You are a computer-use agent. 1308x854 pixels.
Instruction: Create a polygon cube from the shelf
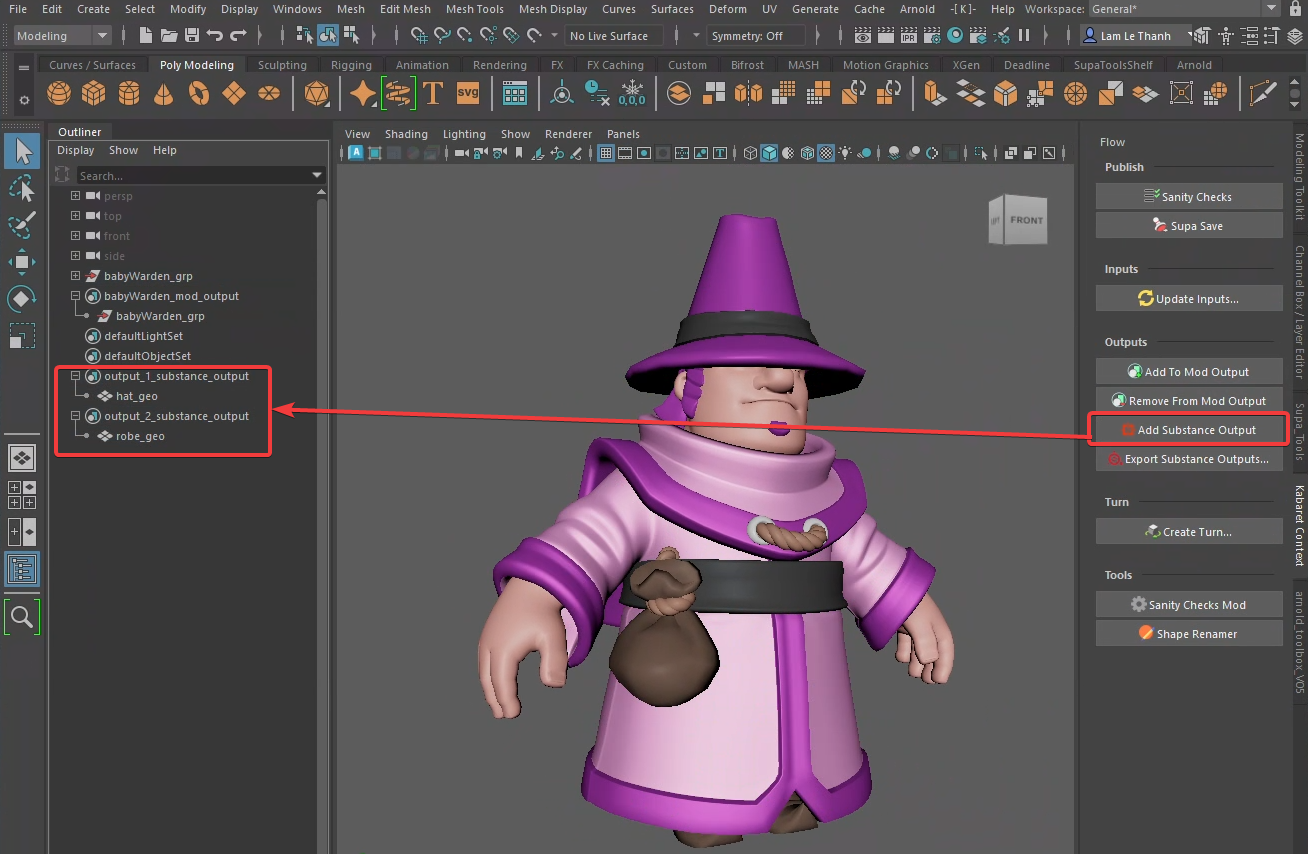pyautogui.click(x=94, y=94)
